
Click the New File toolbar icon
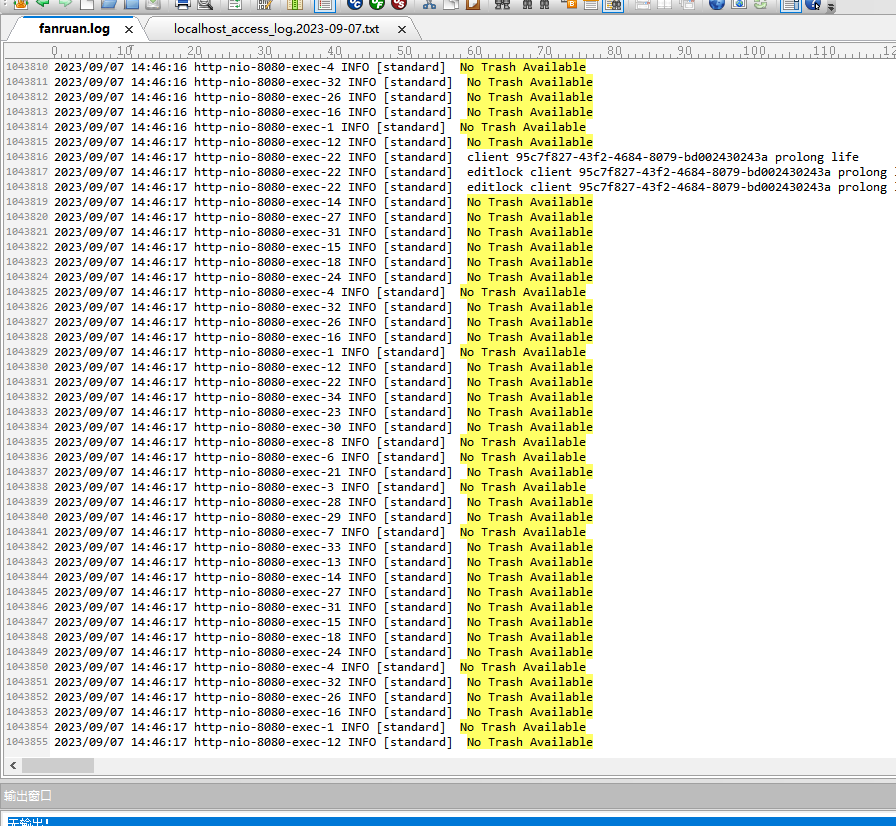[x=87, y=5]
